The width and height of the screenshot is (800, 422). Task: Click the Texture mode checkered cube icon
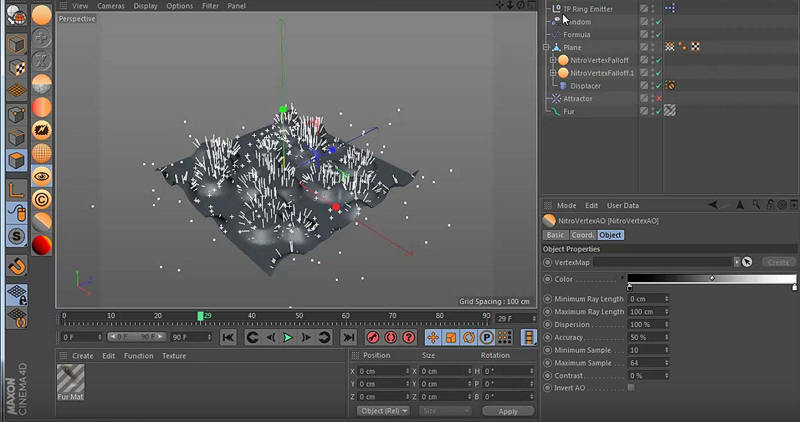click(x=16, y=68)
